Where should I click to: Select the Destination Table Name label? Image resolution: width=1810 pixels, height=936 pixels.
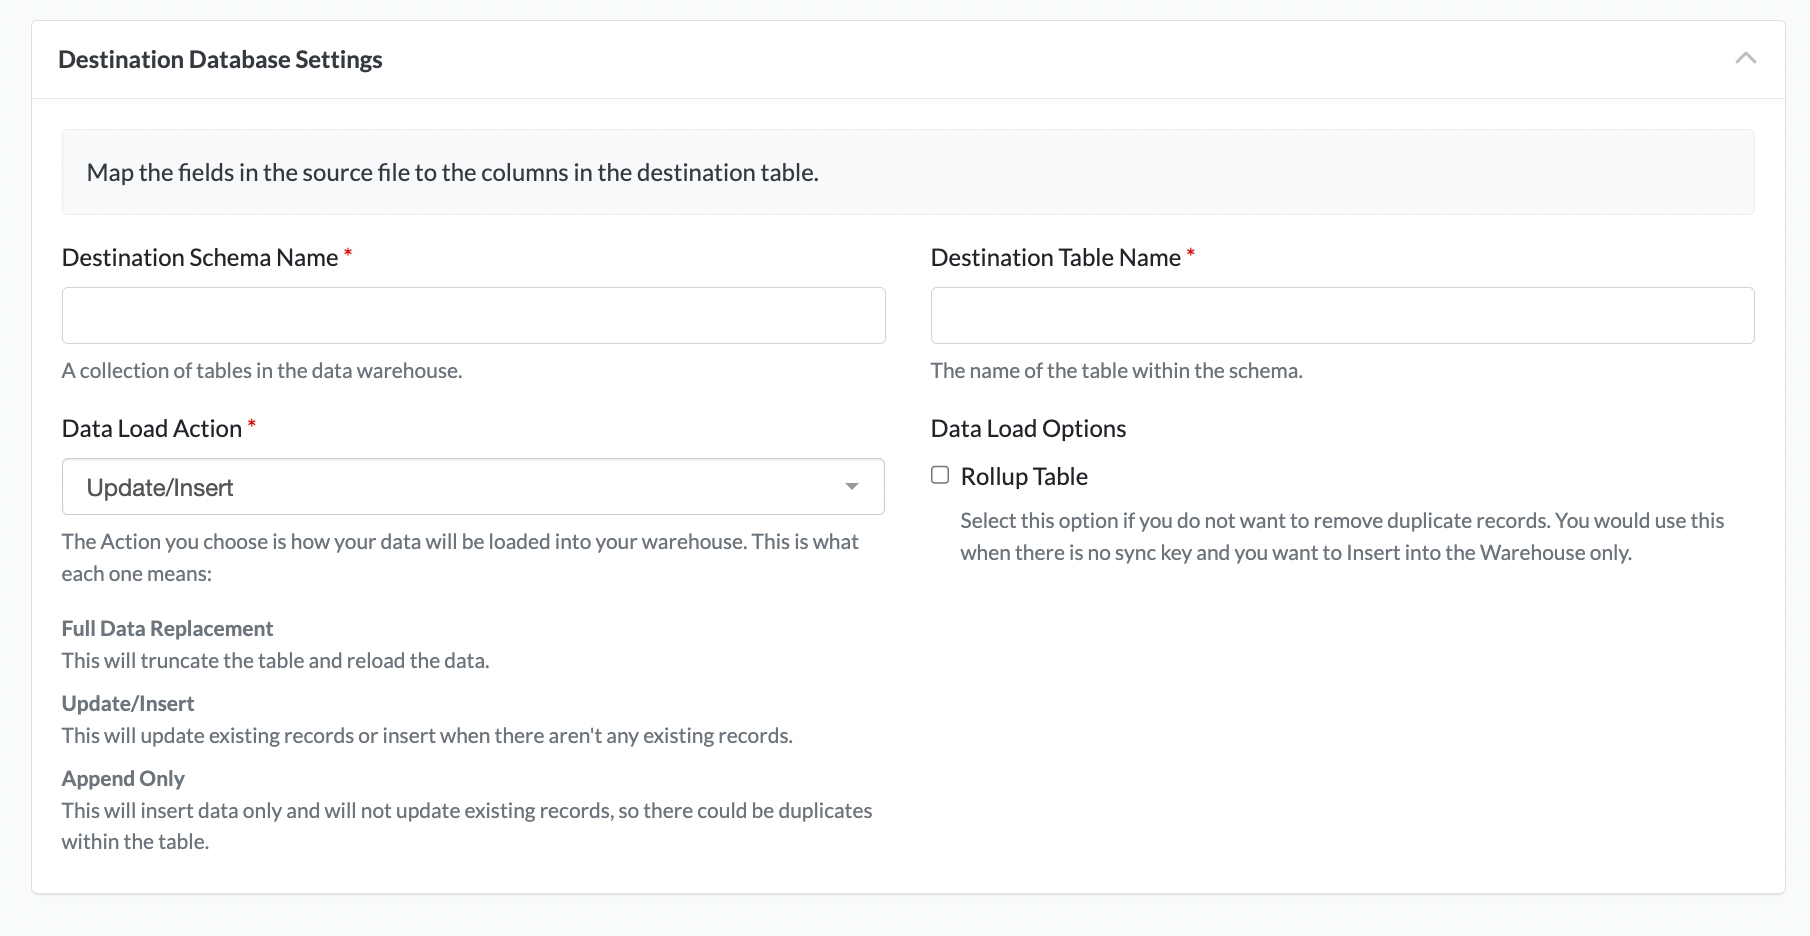point(1055,258)
